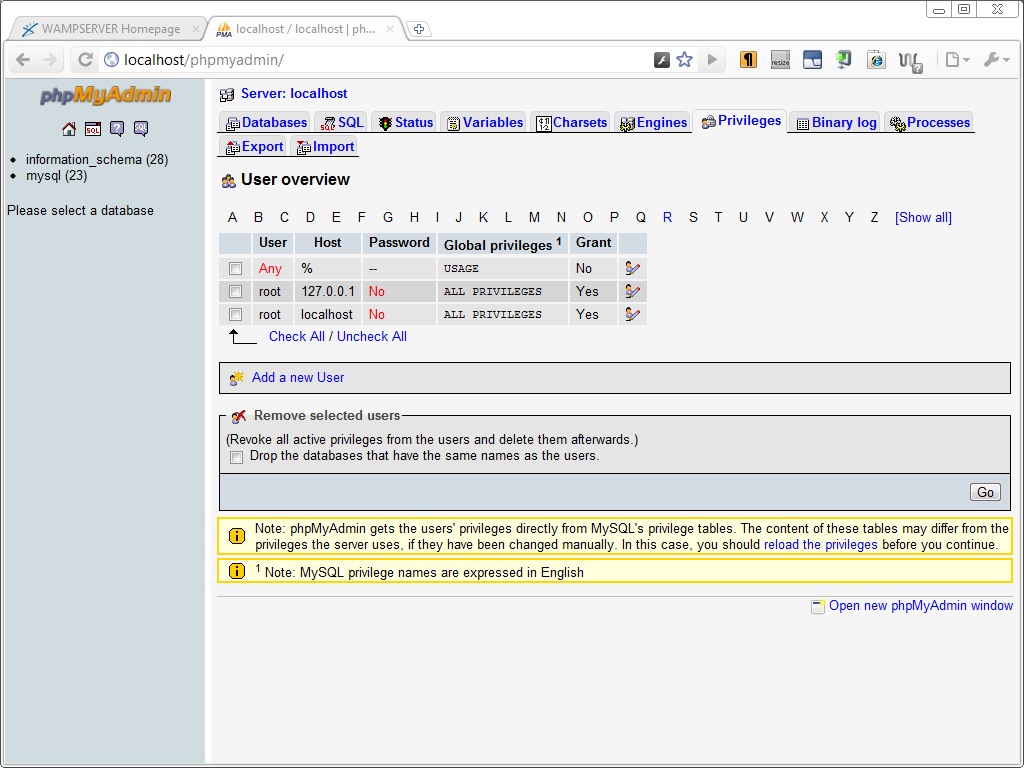Image resolution: width=1024 pixels, height=768 pixels.
Task: Reload the page with refresh icon
Action: point(85,59)
